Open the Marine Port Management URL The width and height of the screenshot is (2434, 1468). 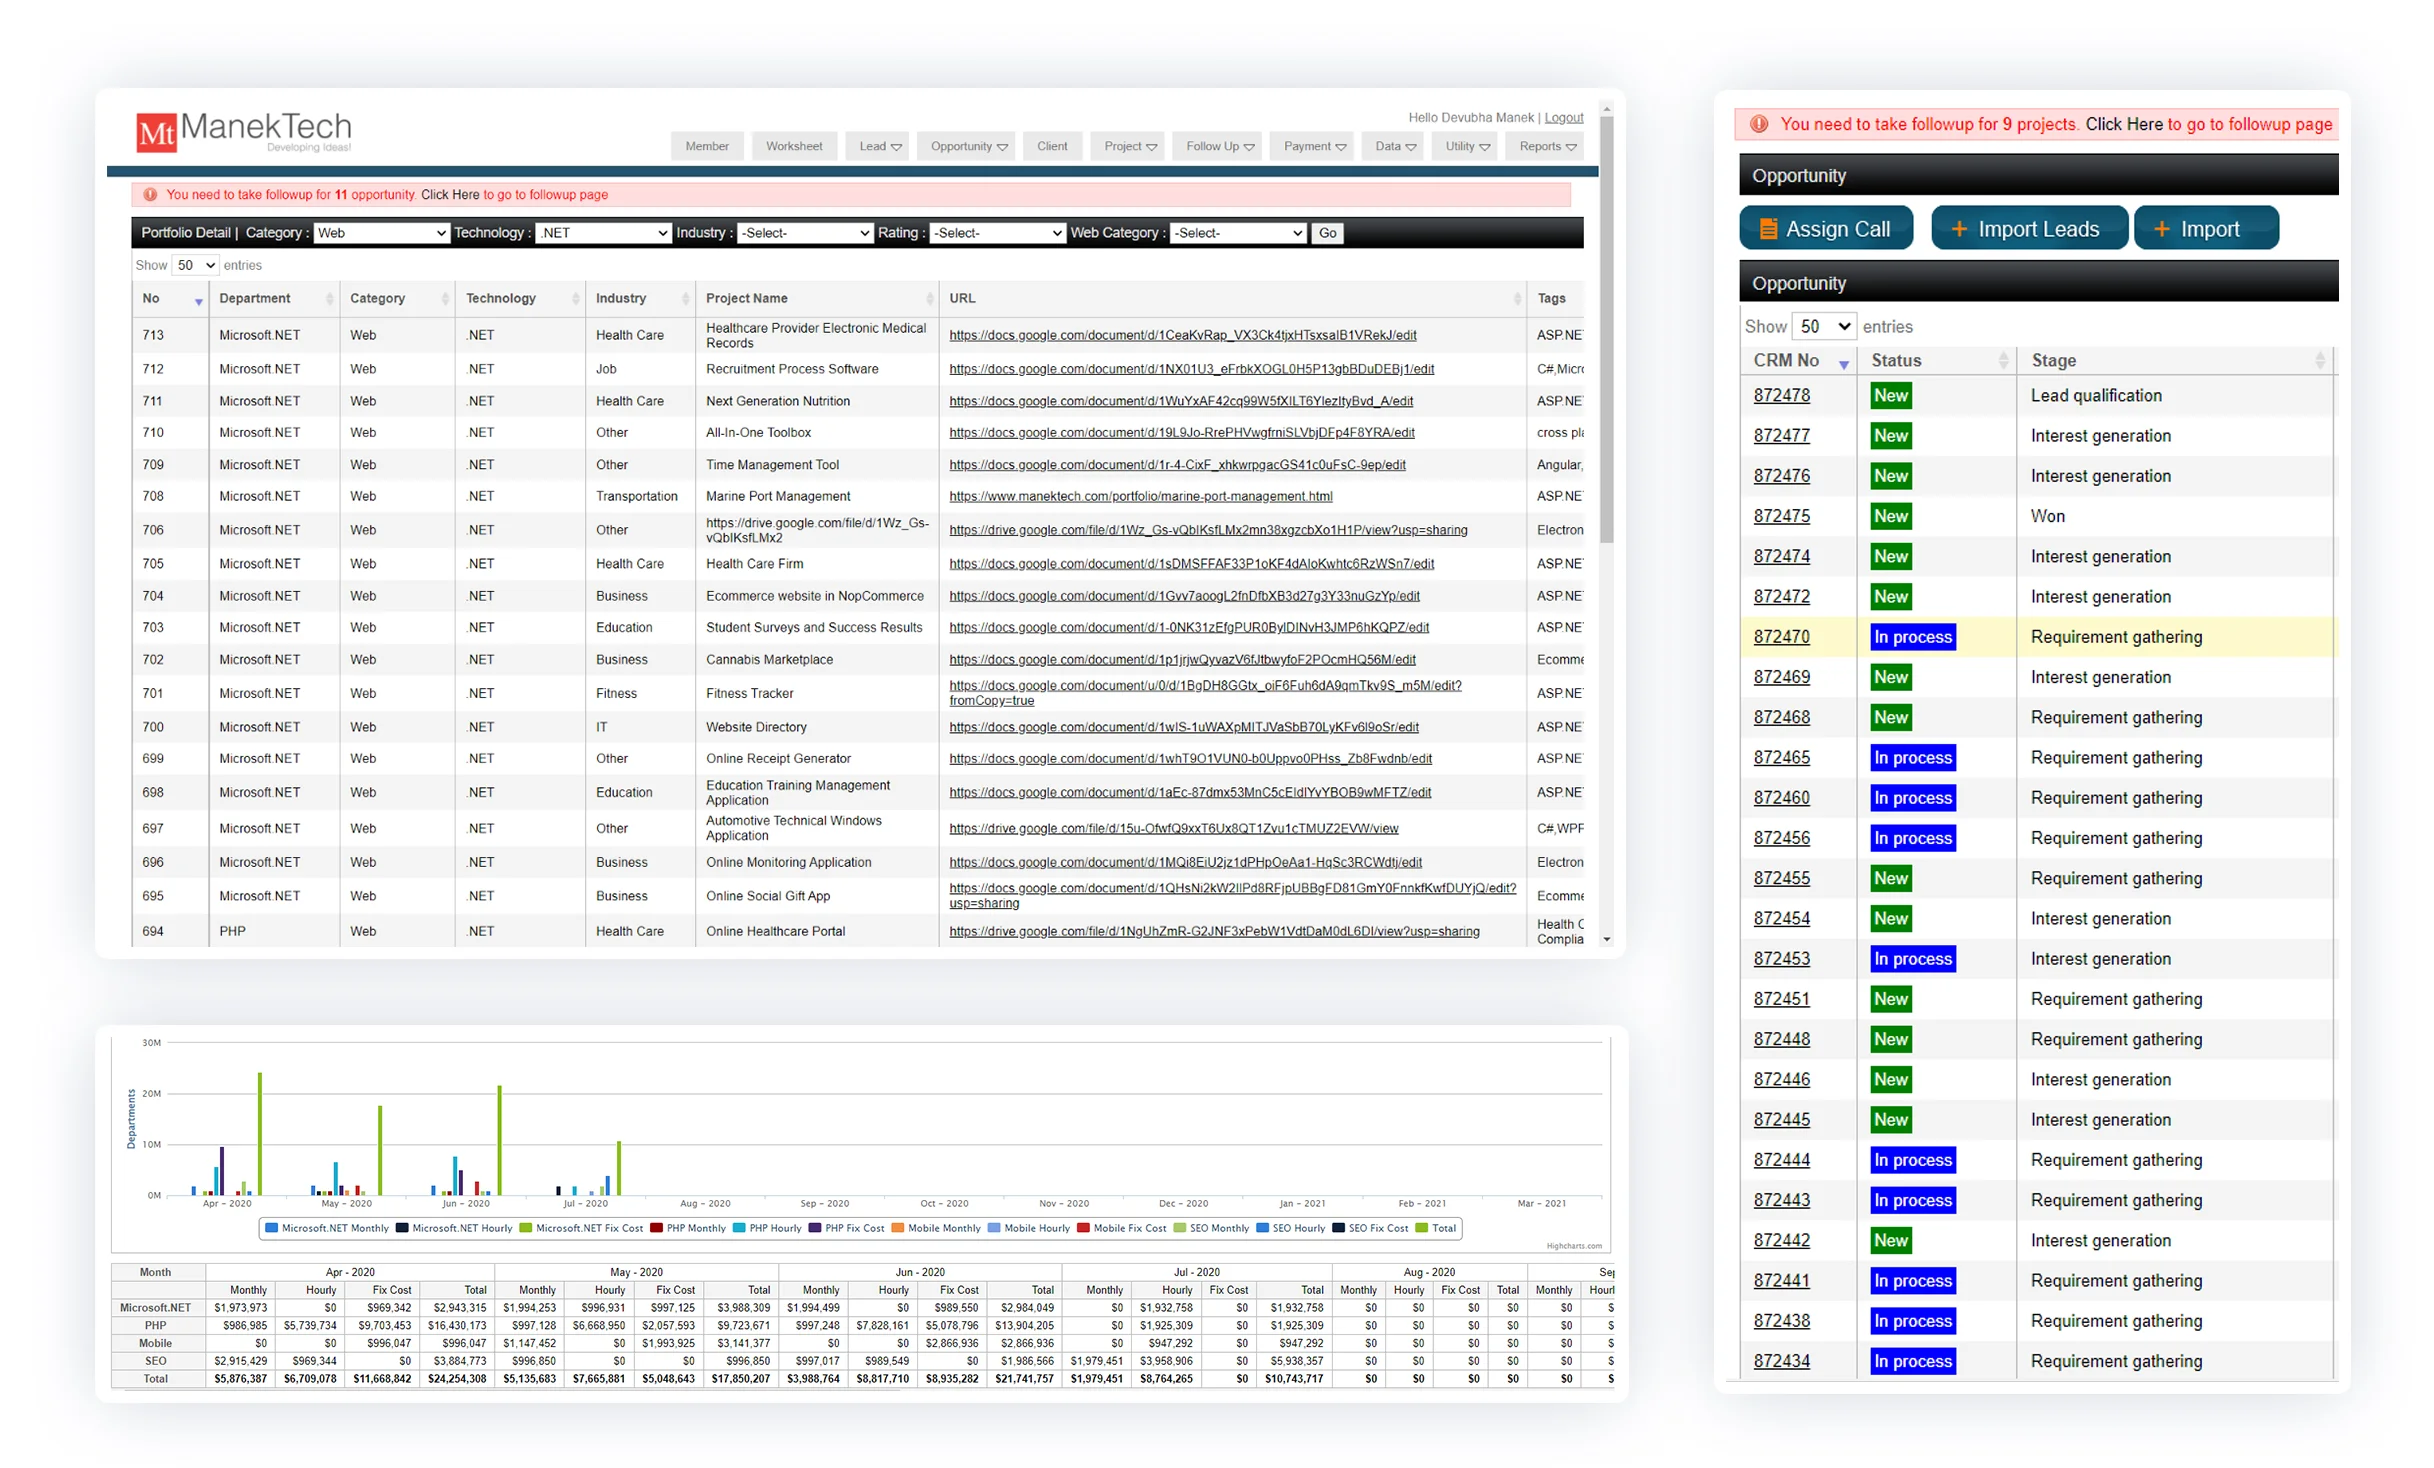click(x=1141, y=497)
